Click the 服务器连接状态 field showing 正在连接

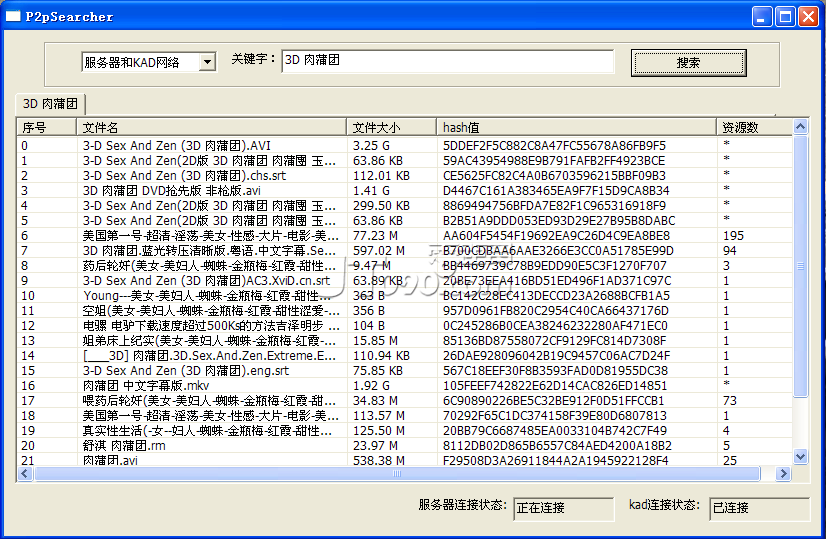(563, 508)
